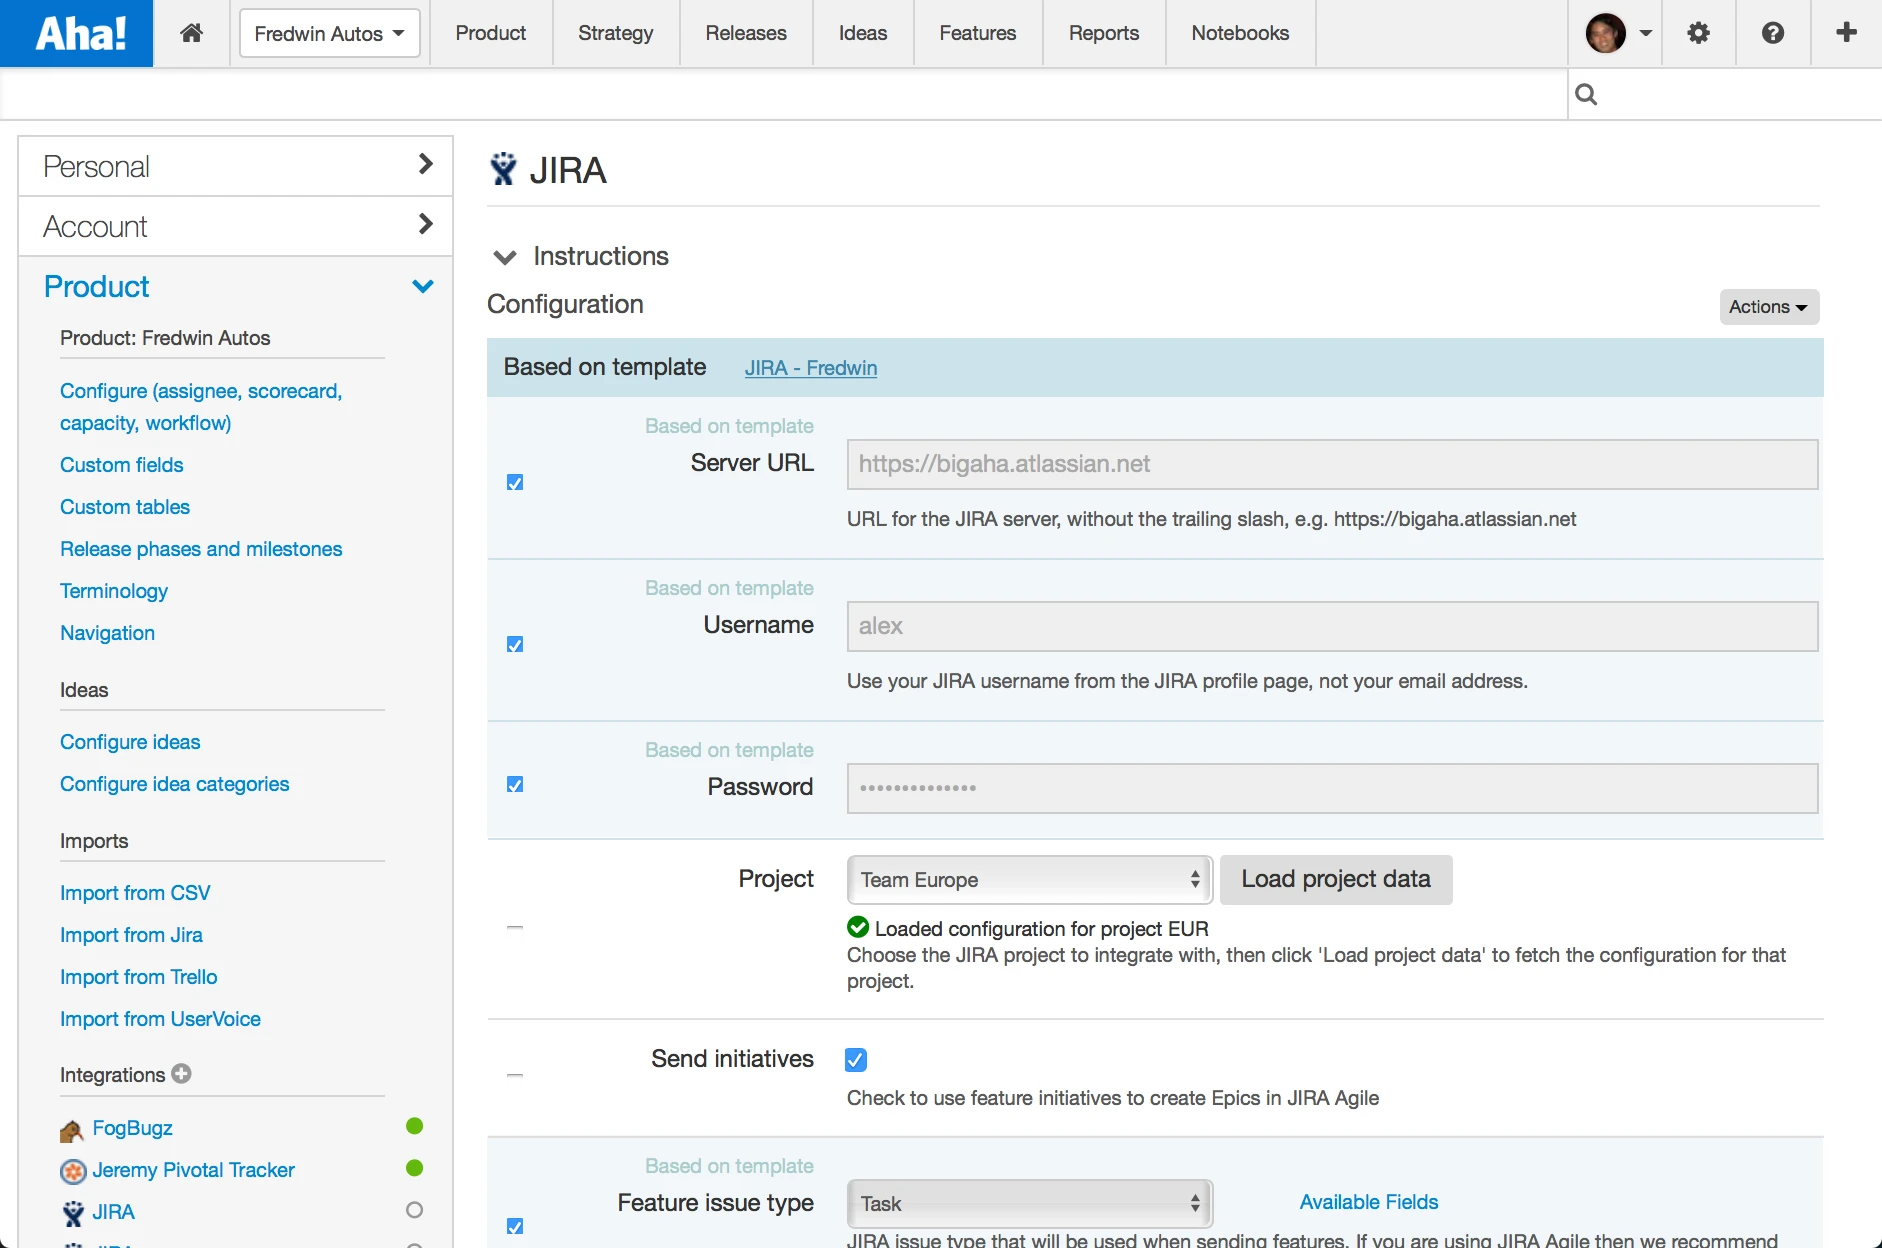Open Release phases and milestones link
Screen dimensions: 1882x1248
201,549
